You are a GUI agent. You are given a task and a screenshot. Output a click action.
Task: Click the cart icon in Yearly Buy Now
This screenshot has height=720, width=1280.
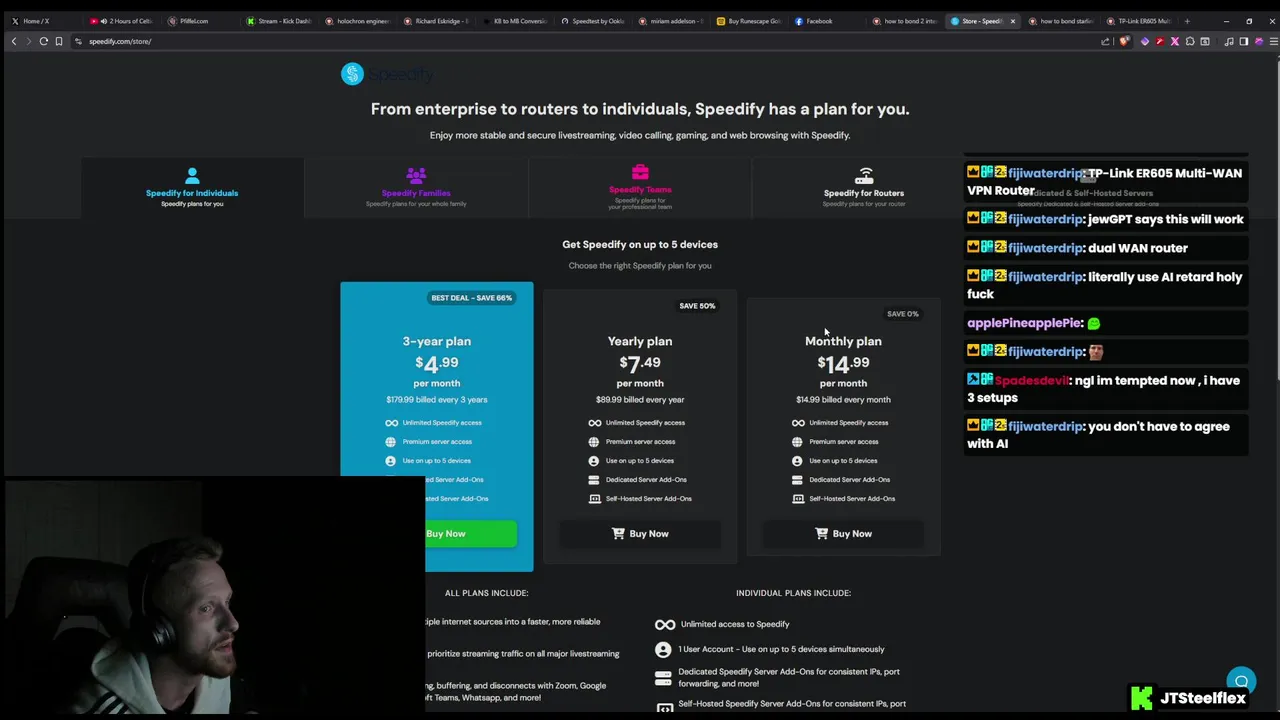pyautogui.click(x=618, y=534)
